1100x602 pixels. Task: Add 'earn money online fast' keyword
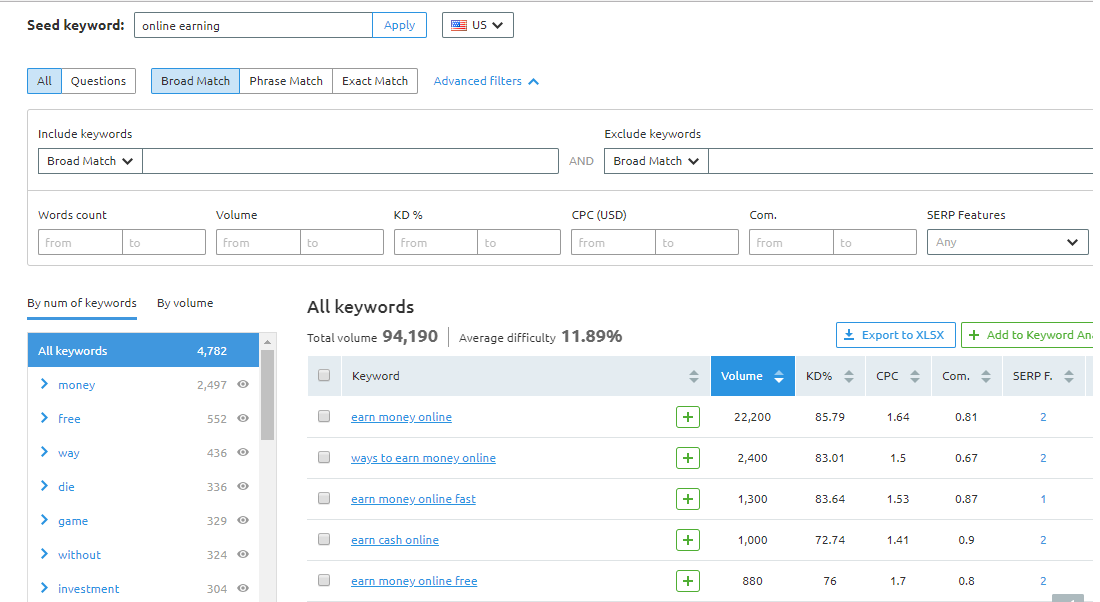pyautogui.click(x=688, y=499)
